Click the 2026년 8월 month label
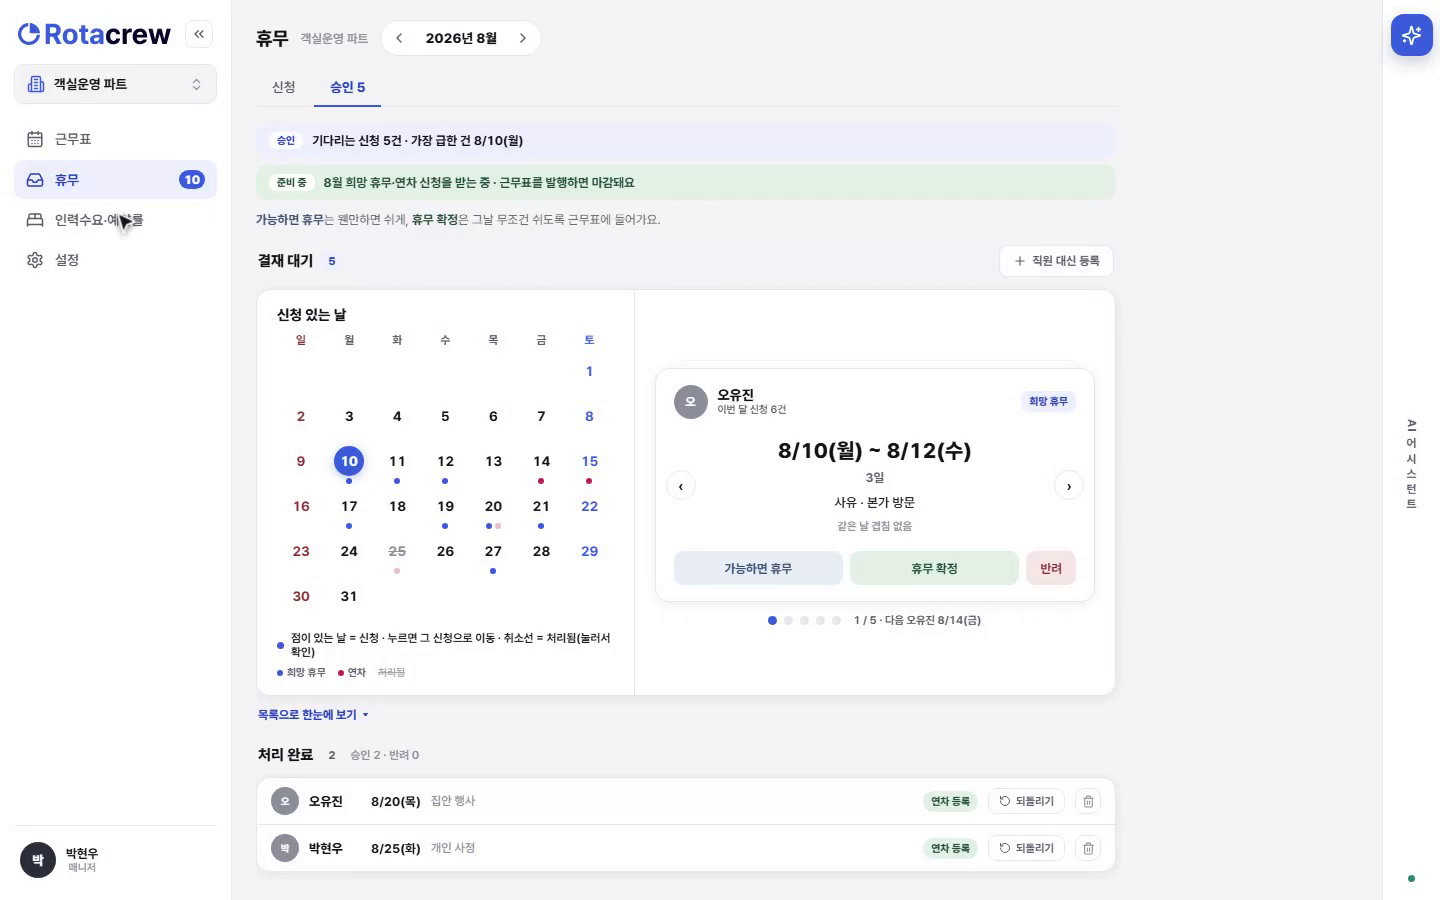Viewport: 1440px width, 900px height. (x=461, y=38)
